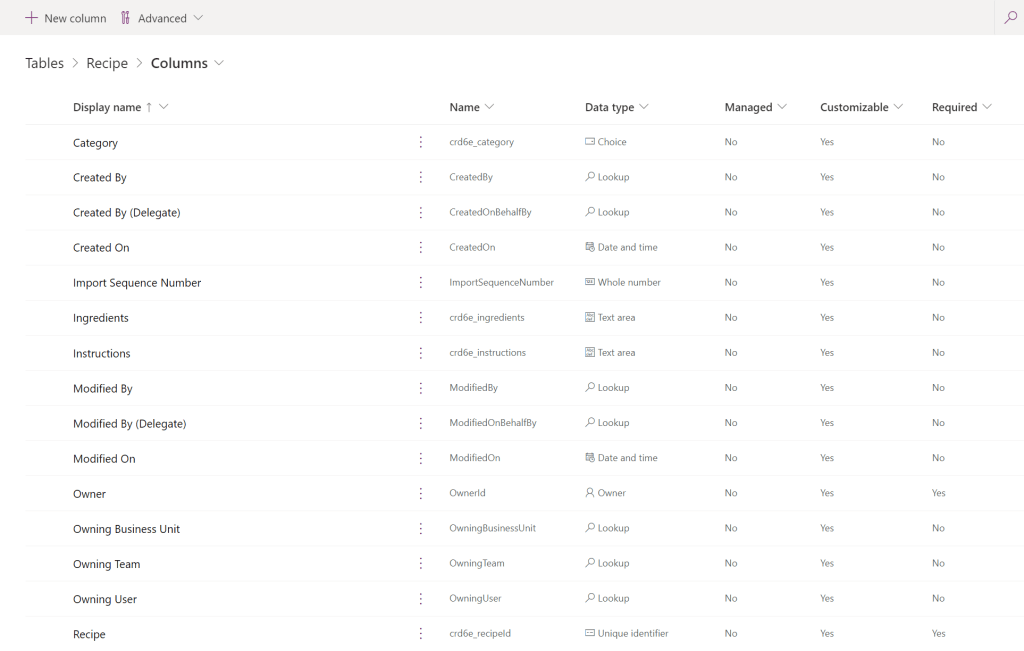
Task: Navigate to Tables breadcrumb
Action: 44,63
